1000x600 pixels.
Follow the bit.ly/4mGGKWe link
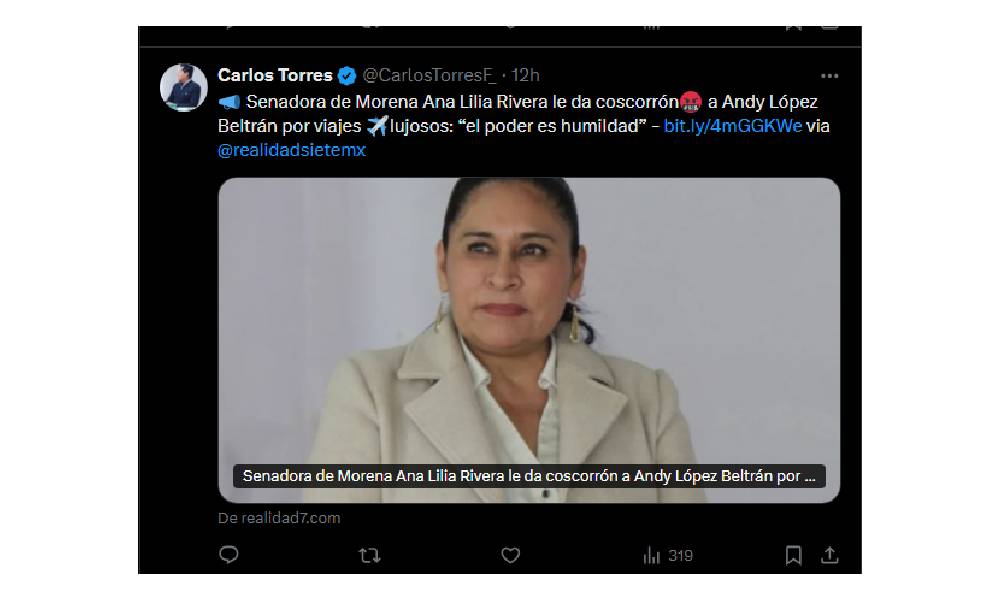coord(732,126)
